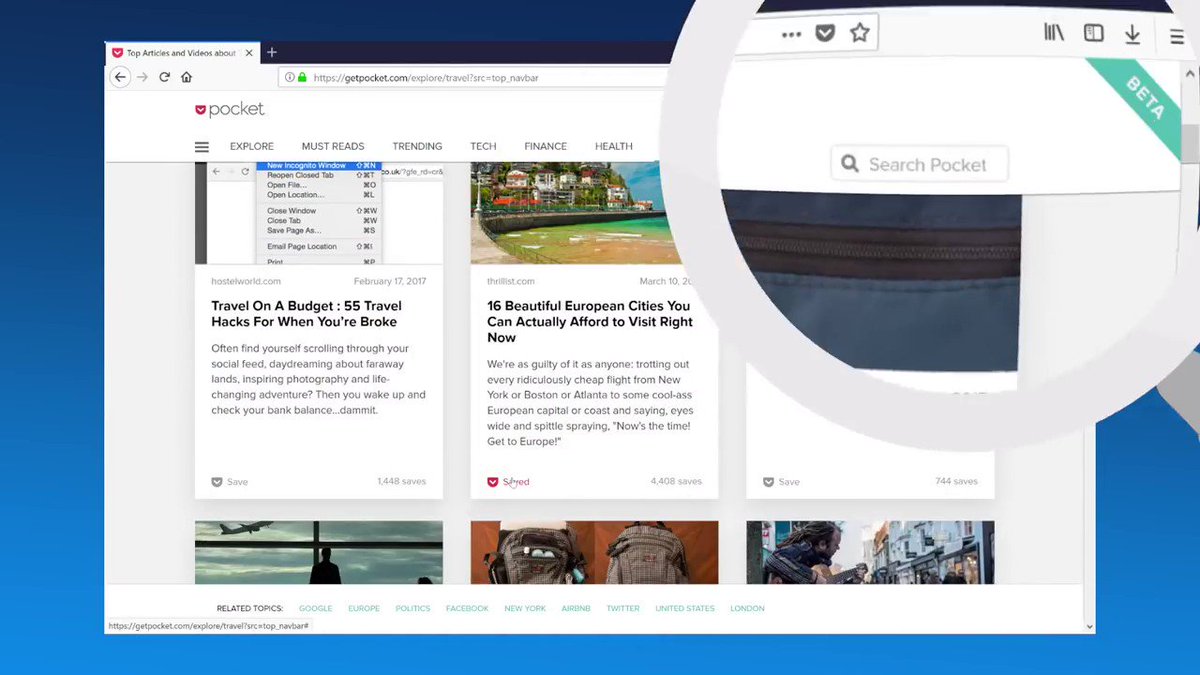Go back with the browser back arrow
1200x675 pixels.
click(x=120, y=77)
